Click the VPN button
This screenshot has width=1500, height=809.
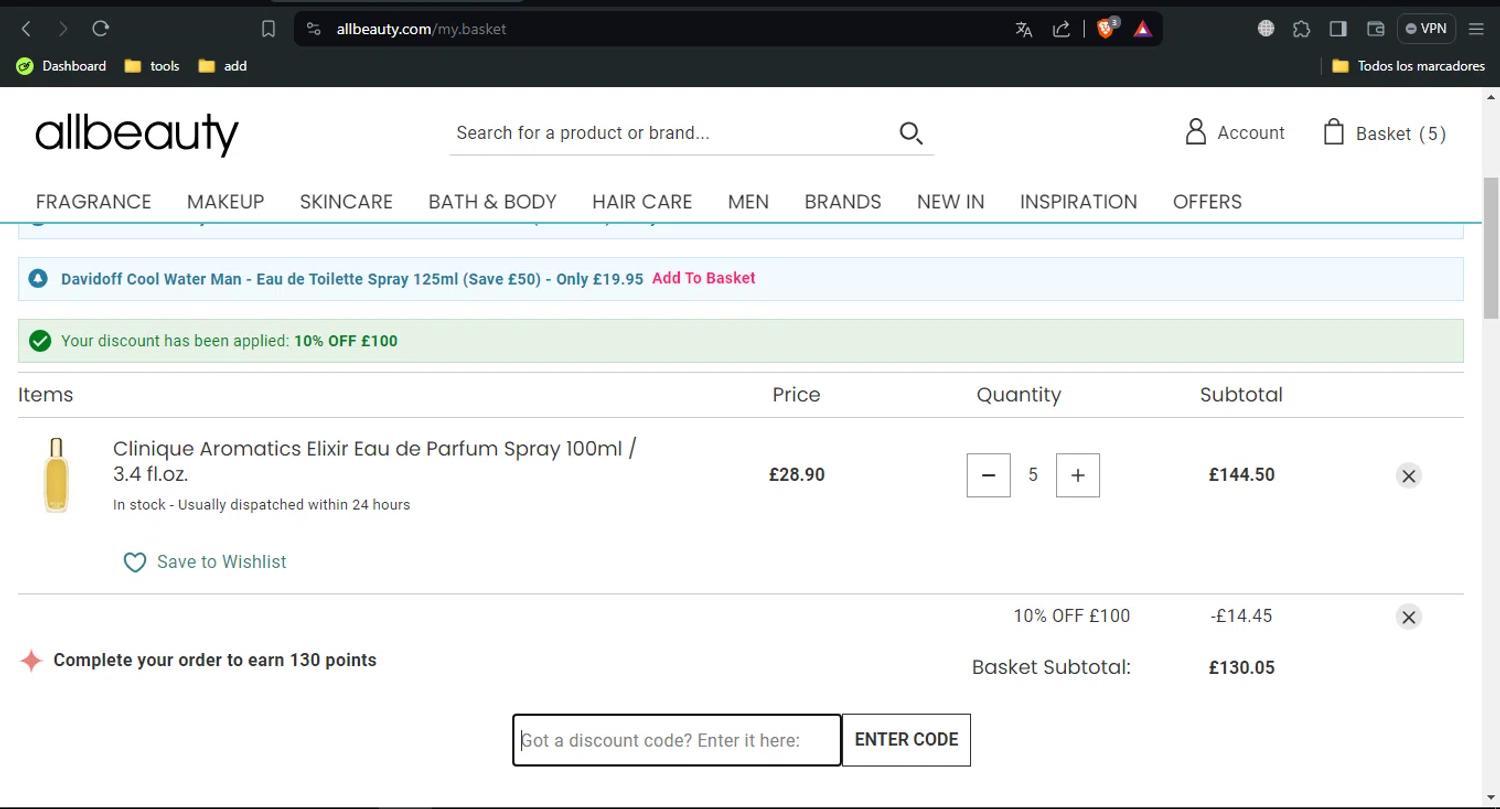point(1426,29)
